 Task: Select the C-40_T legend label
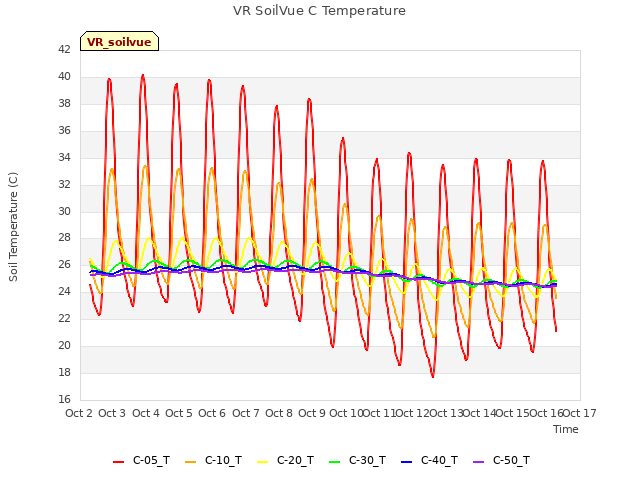[439, 460]
